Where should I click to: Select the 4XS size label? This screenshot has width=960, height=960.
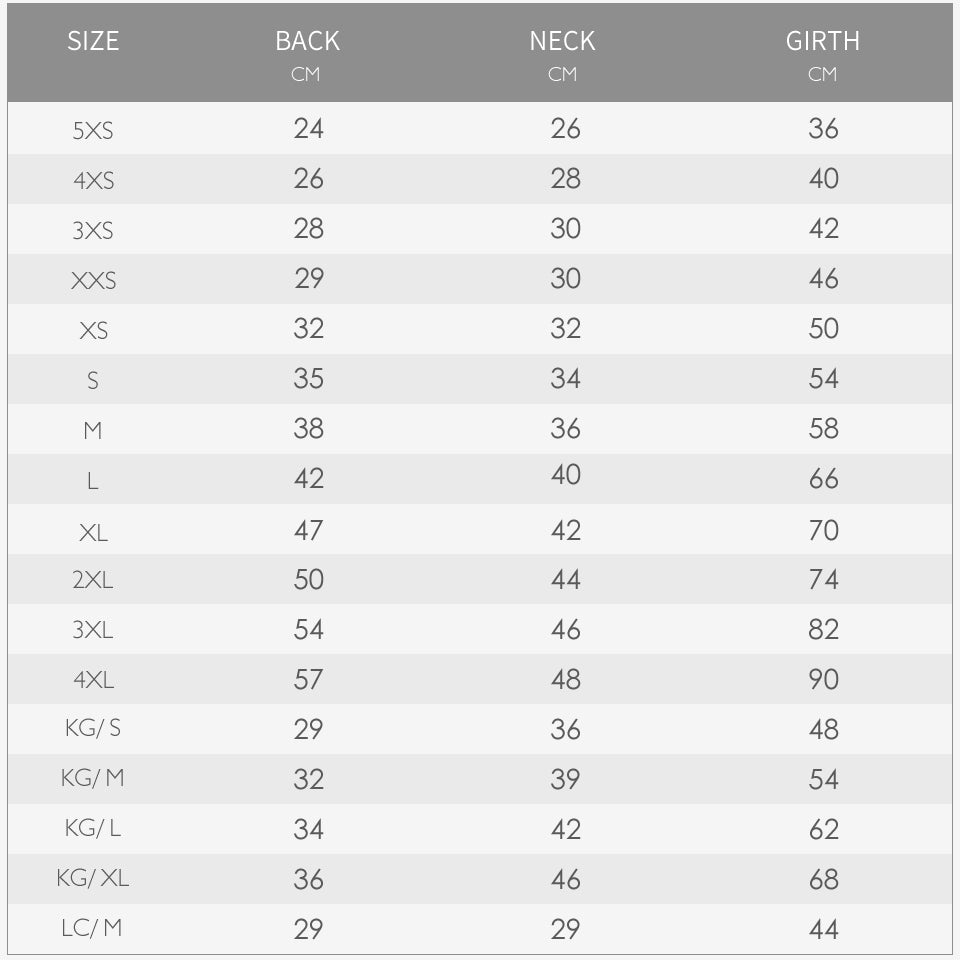coord(93,181)
